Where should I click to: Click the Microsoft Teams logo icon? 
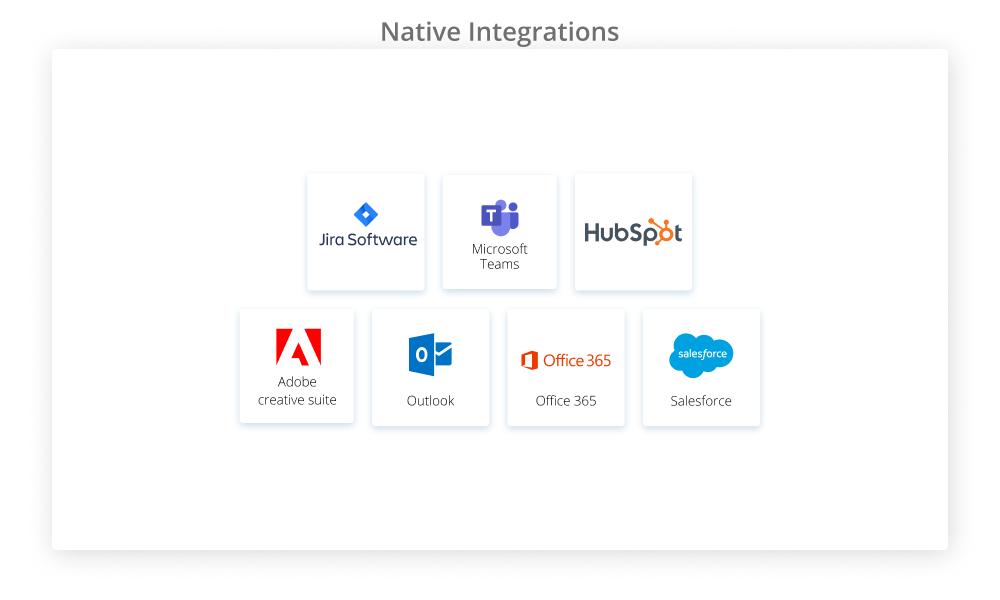click(500, 217)
